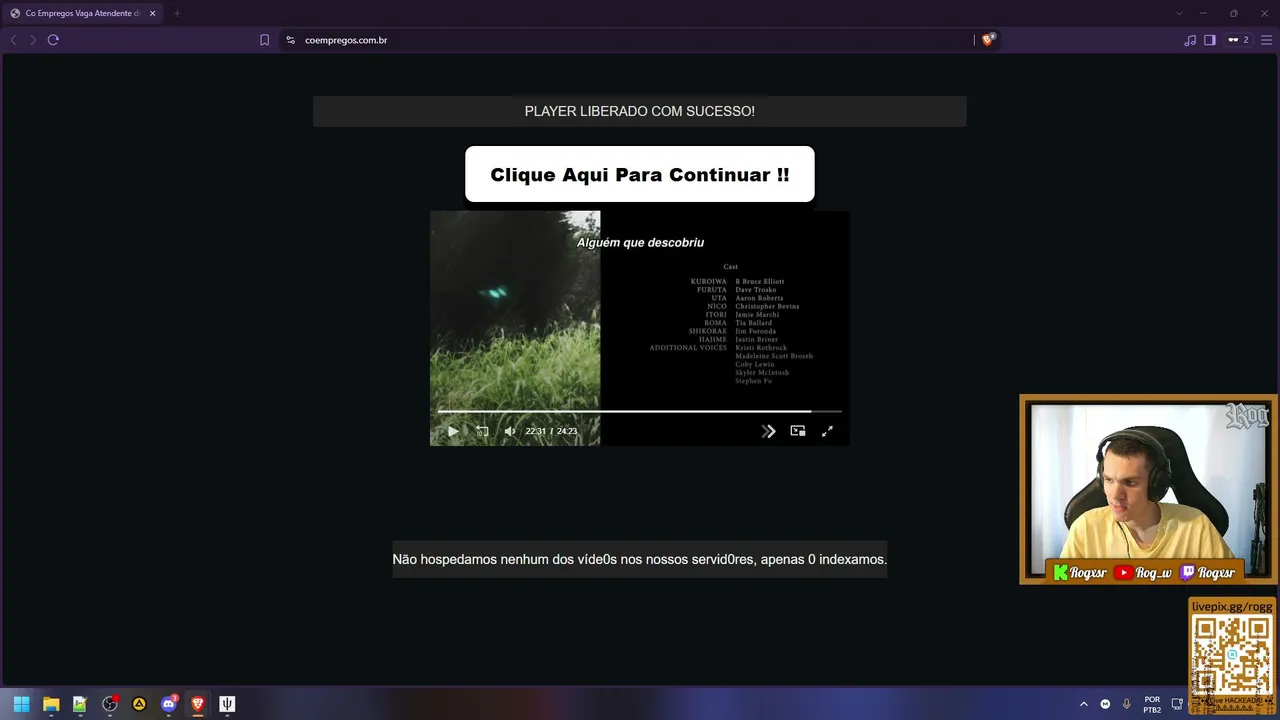Switch to Brave browser in taskbar
This screenshot has width=1280, height=720.
tap(198, 704)
